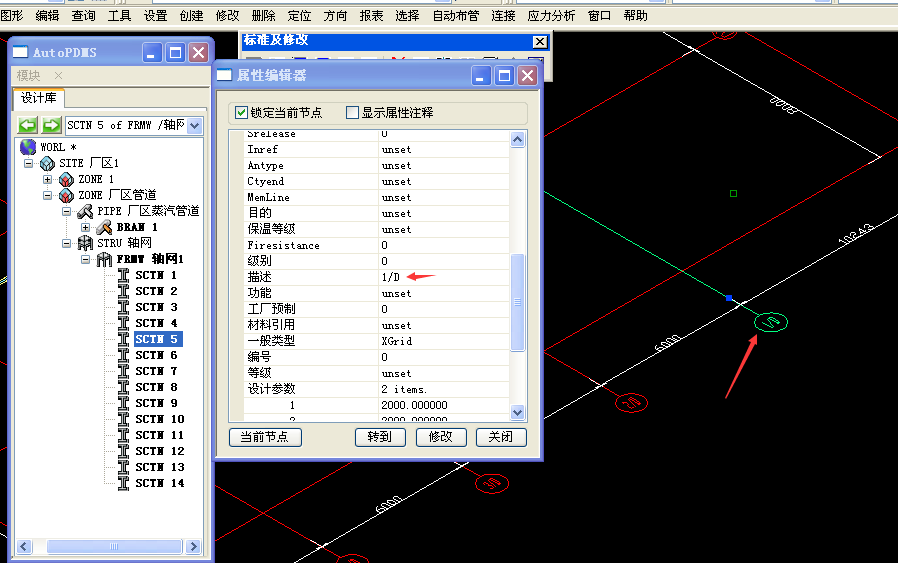
Task: Switch to the 设计库 tab
Action: [x=39, y=98]
